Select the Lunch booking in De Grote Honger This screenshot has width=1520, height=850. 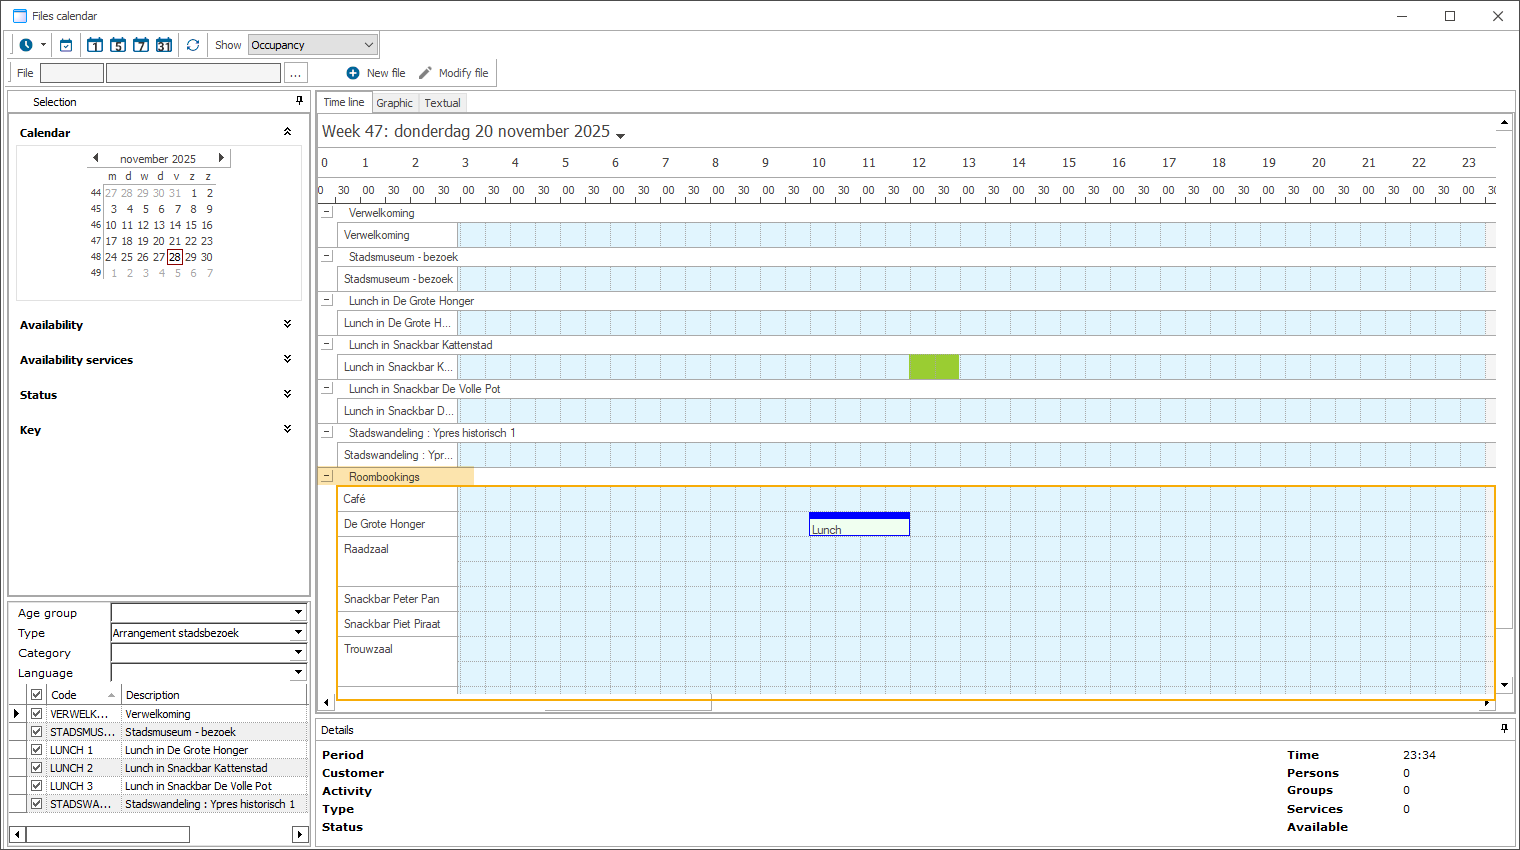[859, 526]
